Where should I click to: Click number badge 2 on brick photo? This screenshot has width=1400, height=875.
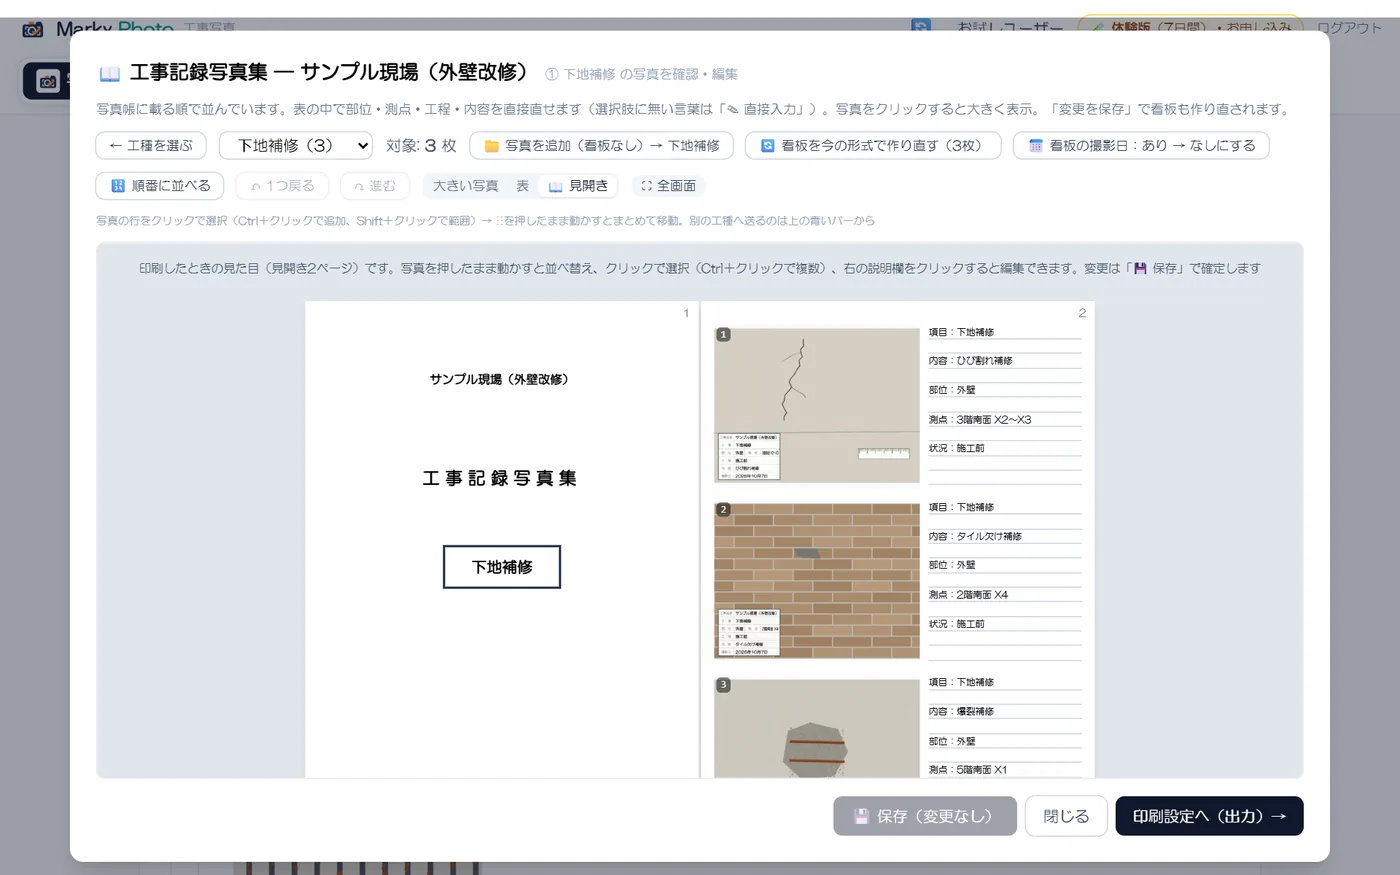723,510
